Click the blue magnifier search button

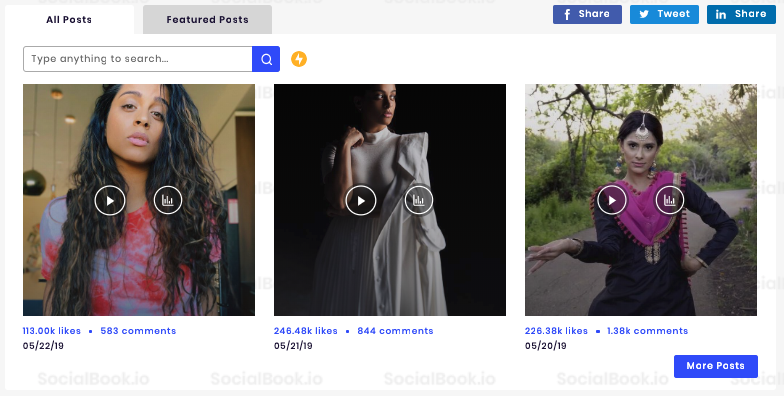click(266, 59)
